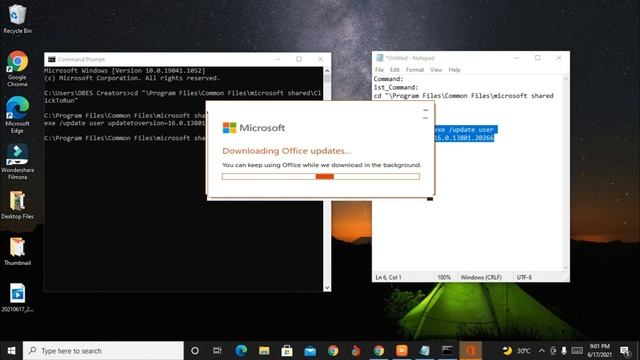Click highlighted /update user text in Notepad

(x=466, y=129)
